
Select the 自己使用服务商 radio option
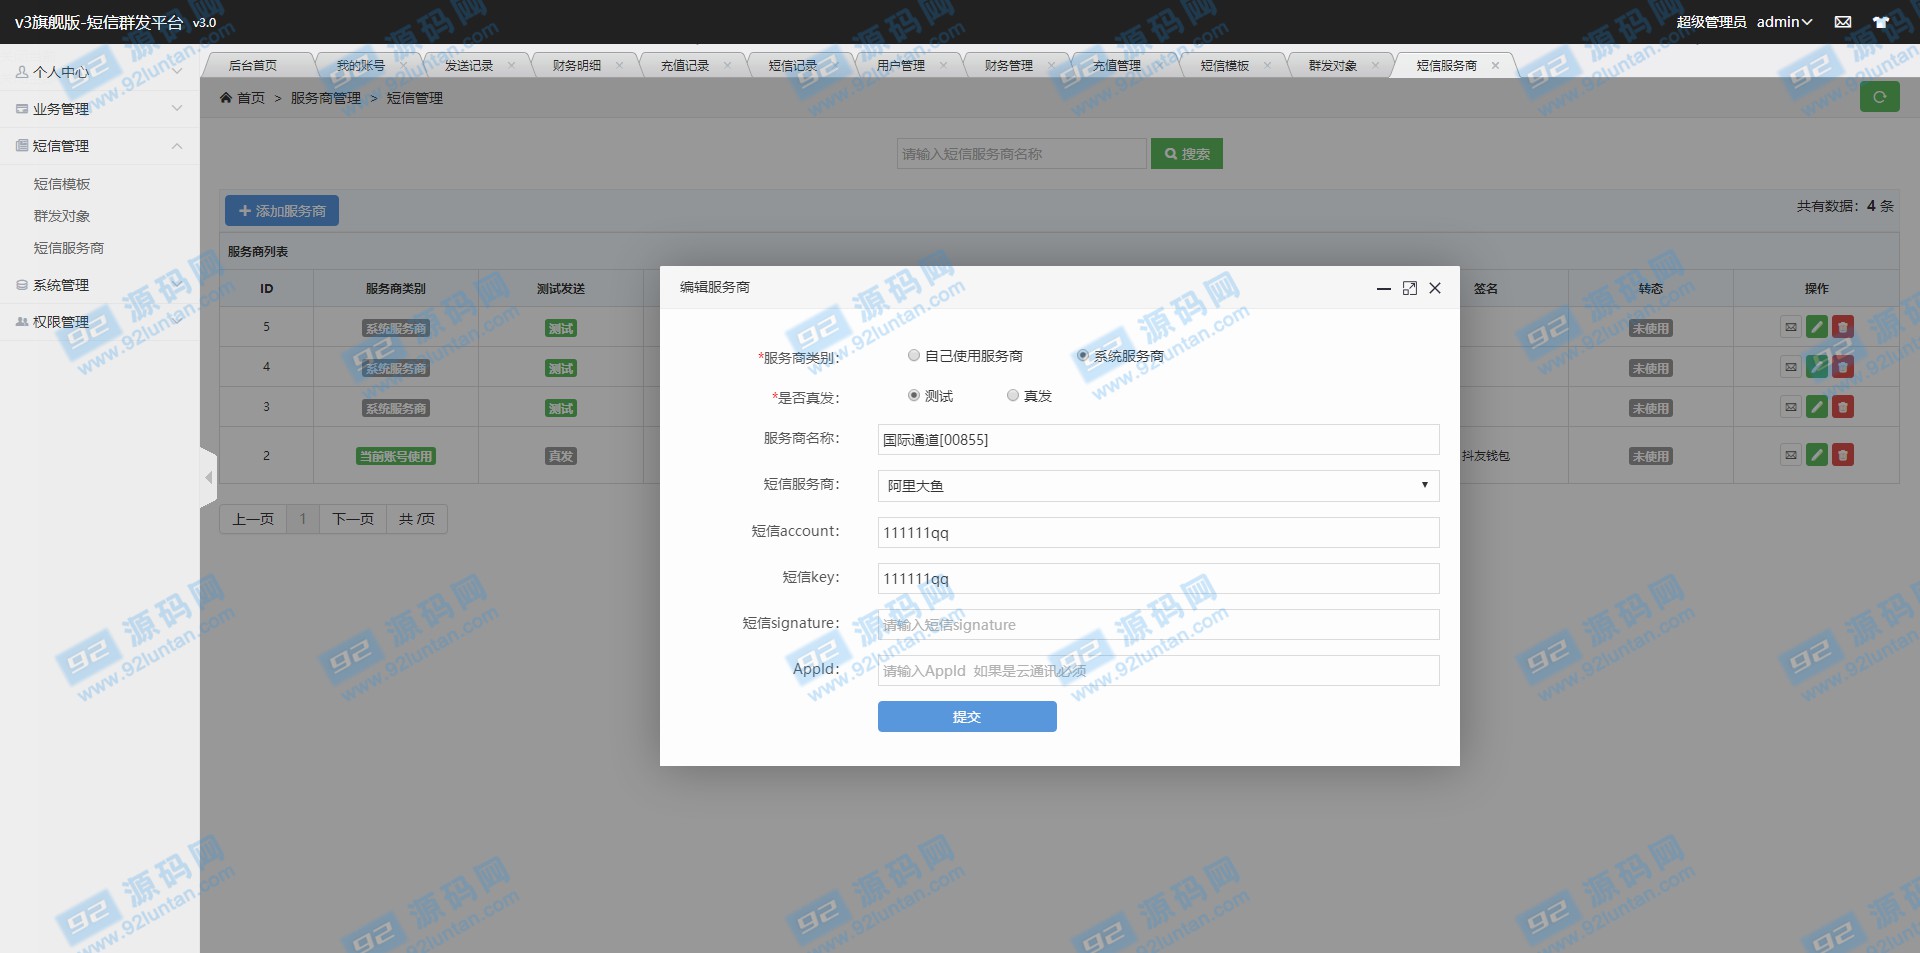pos(914,355)
